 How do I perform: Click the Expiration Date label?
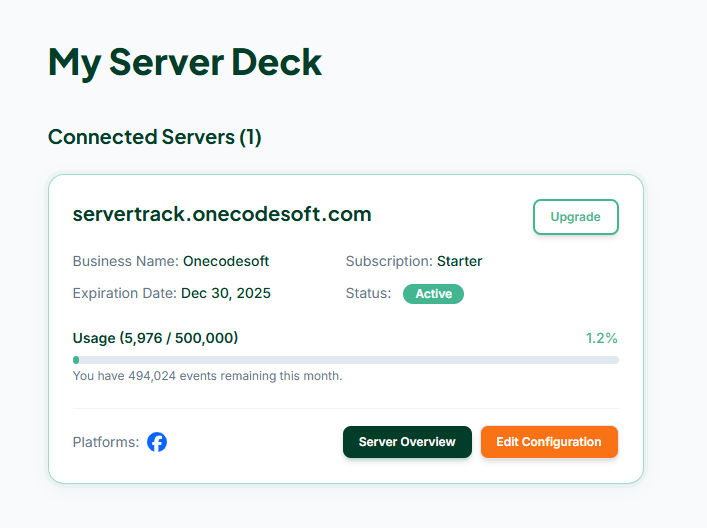point(124,293)
